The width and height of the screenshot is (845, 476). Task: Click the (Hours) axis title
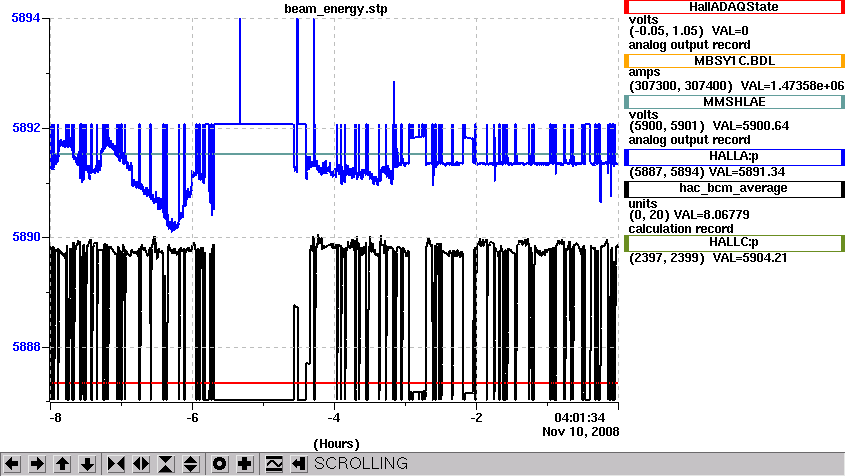click(x=336, y=444)
